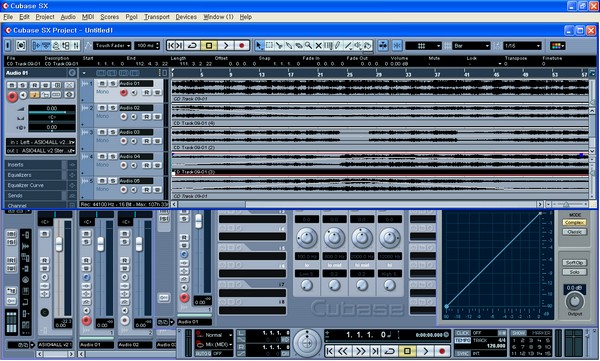Viewport: 600px width, 361px height.
Task: Adjust the Audio 01 mixer channel fader
Action: coord(100,243)
